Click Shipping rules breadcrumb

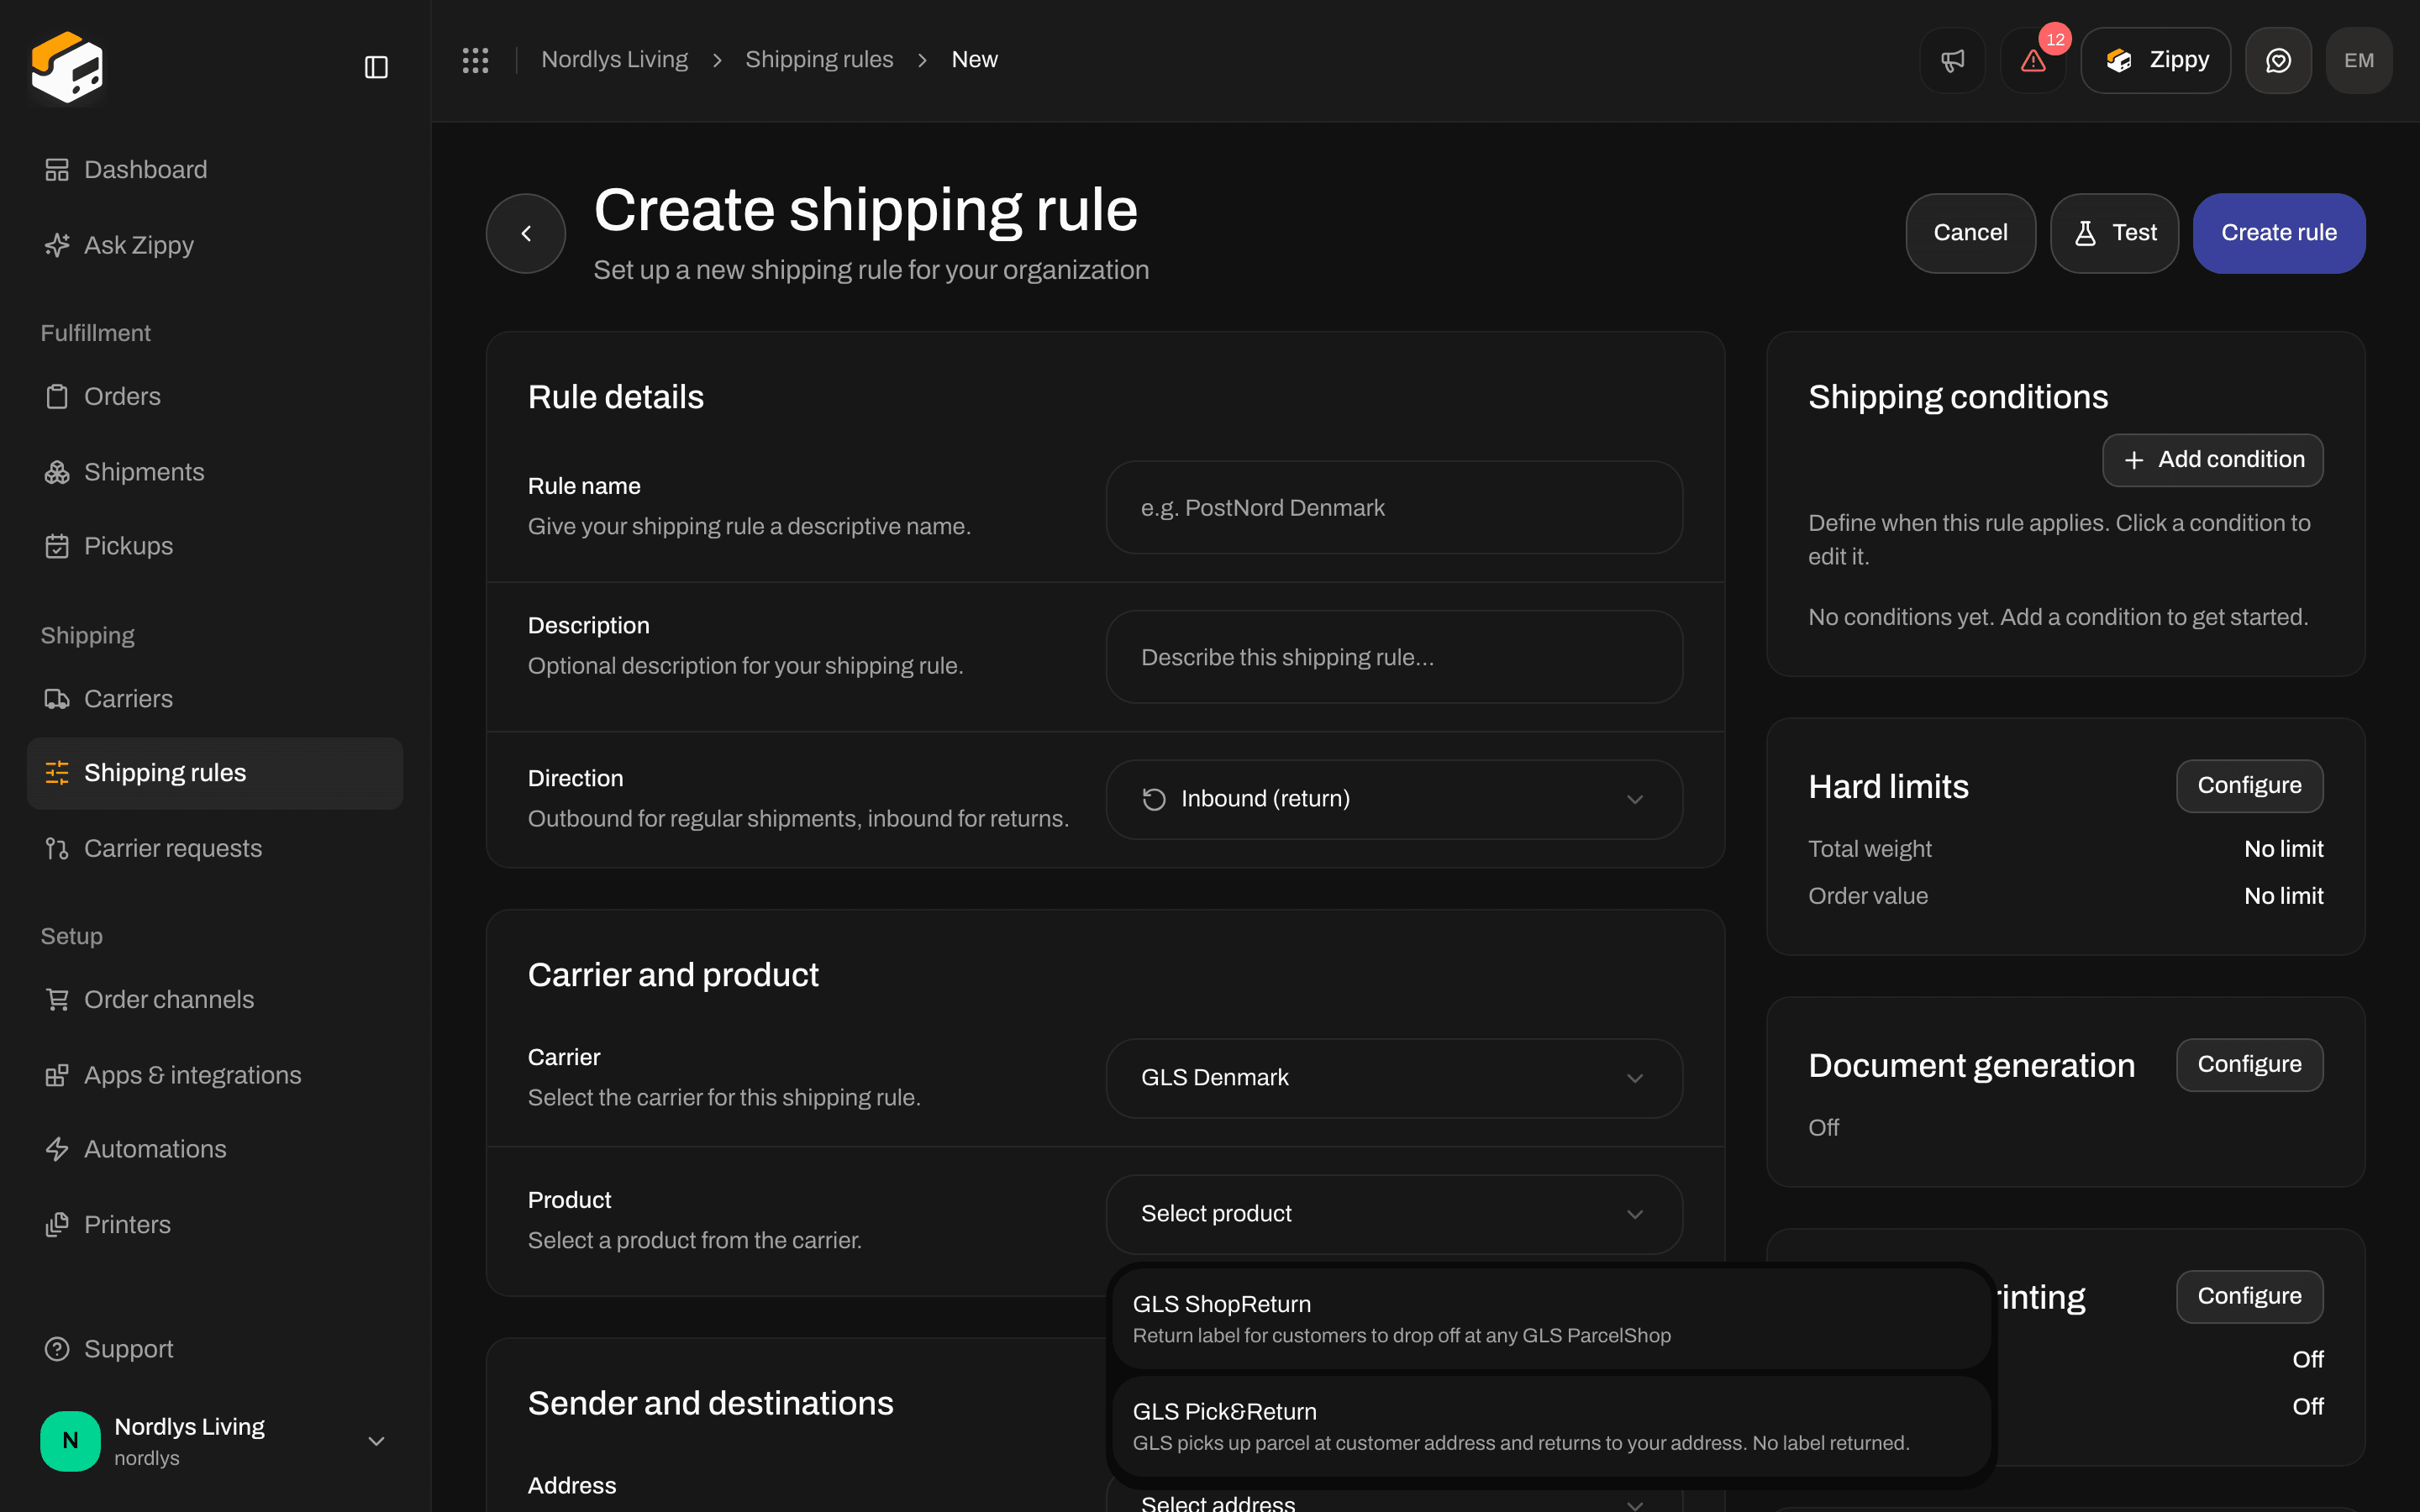point(819,60)
